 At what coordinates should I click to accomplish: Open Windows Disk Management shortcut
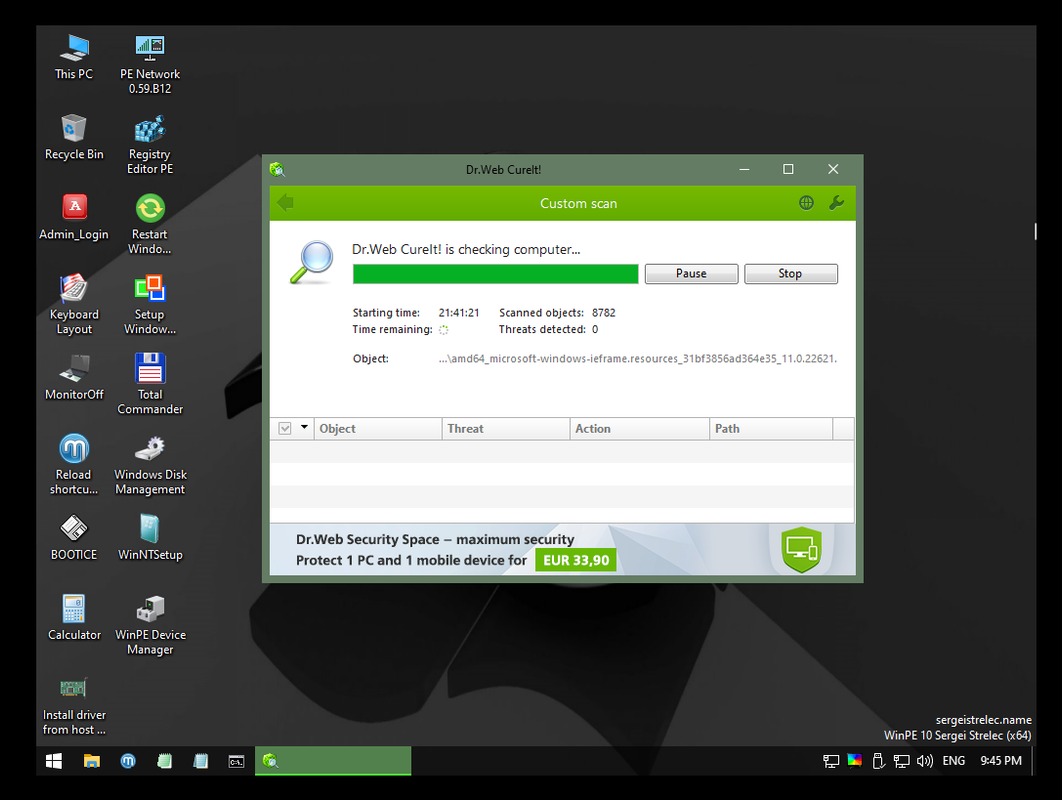pyautogui.click(x=150, y=465)
